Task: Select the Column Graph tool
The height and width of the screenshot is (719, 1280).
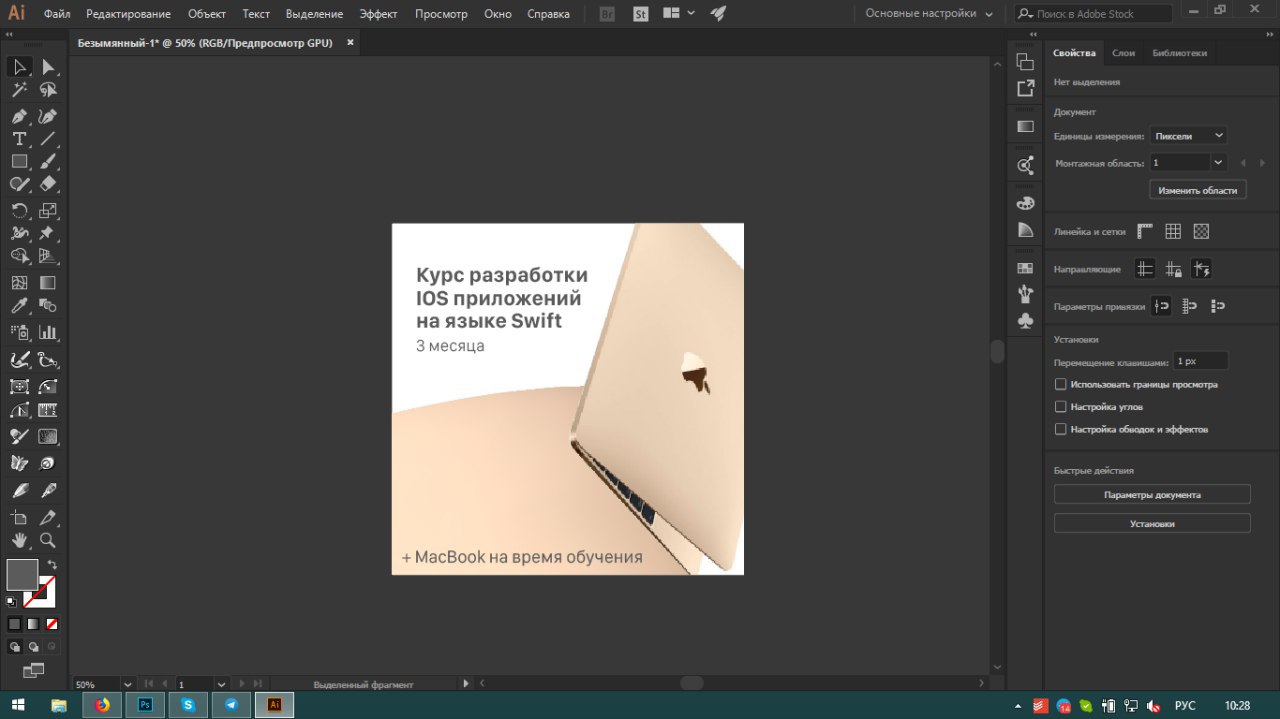Action: [x=48, y=332]
